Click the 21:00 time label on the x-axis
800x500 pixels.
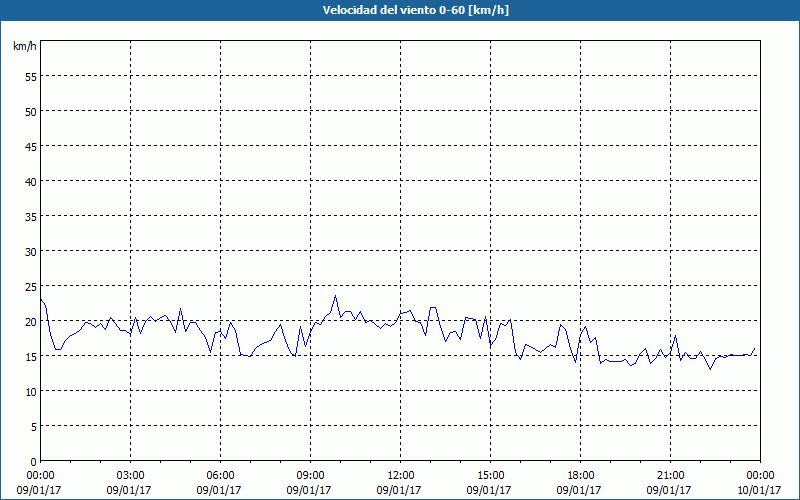[x=670, y=476]
